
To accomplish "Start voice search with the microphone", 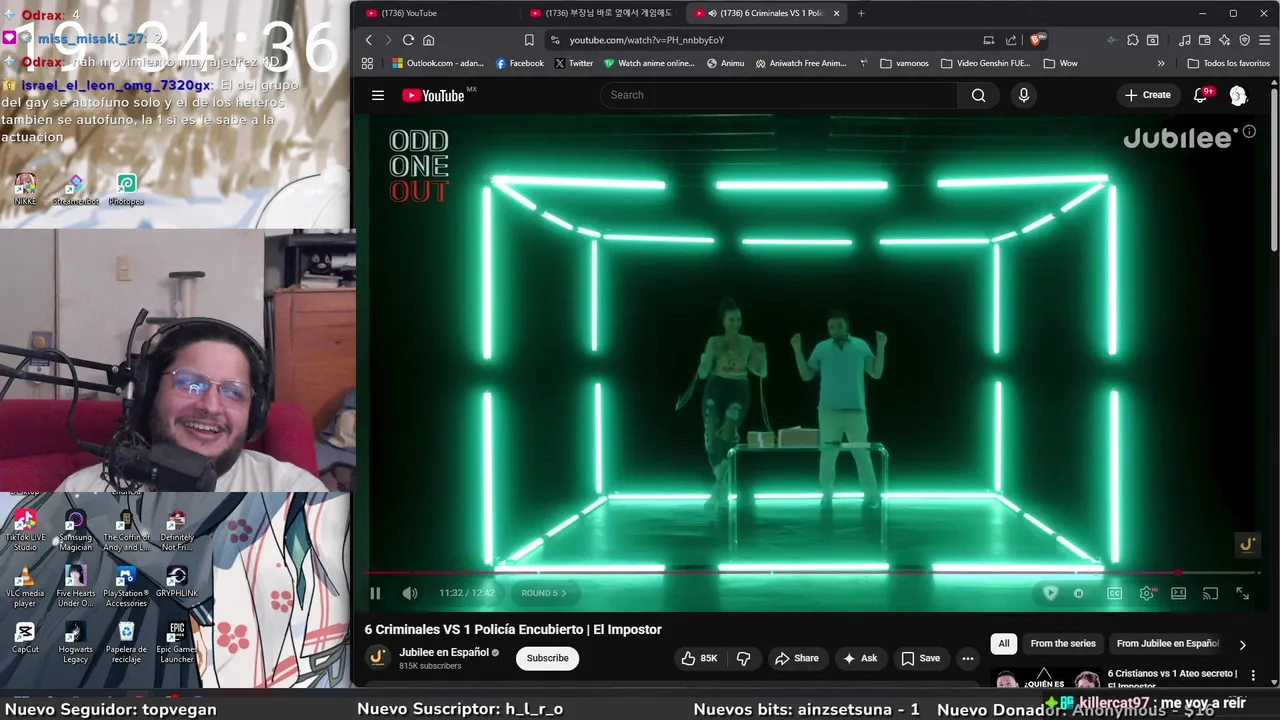I will pyautogui.click(x=1023, y=95).
